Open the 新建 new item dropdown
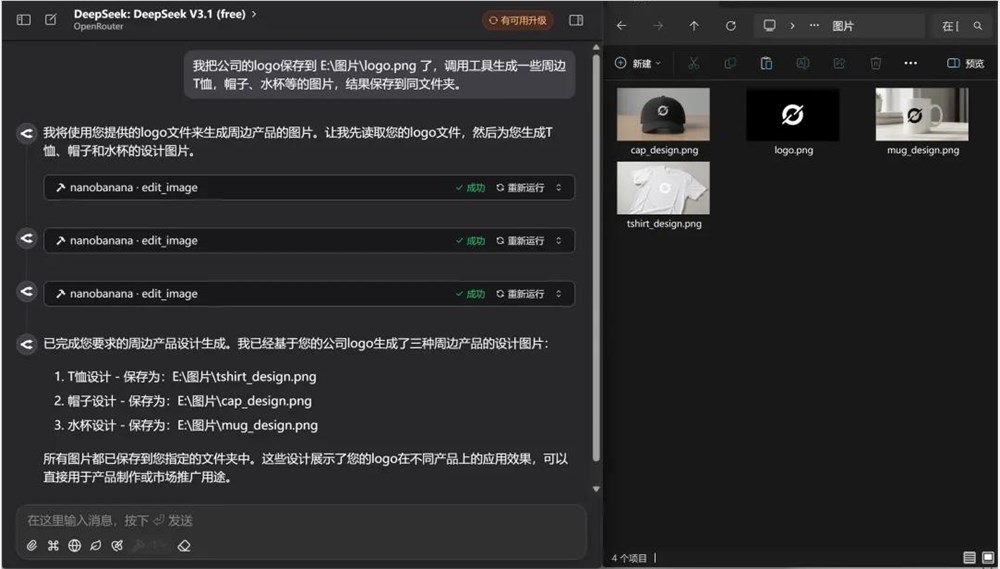 637,63
